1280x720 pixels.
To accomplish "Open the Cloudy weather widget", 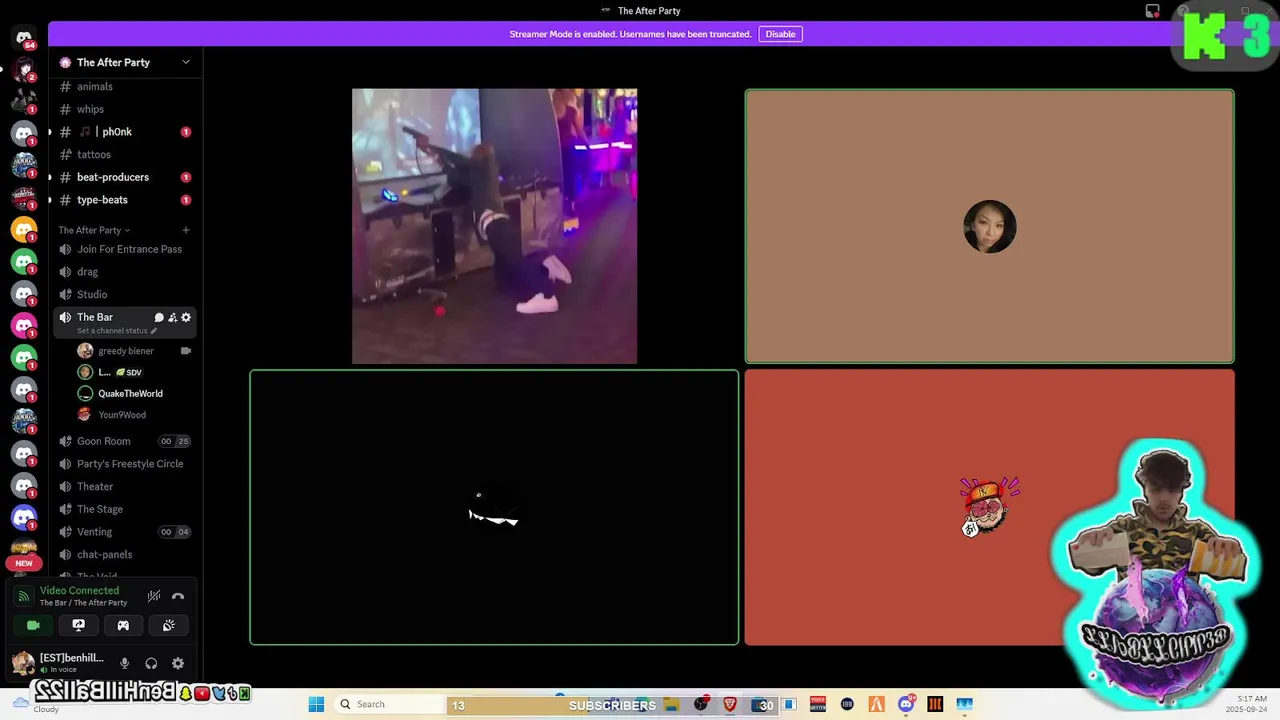I will (x=35, y=704).
